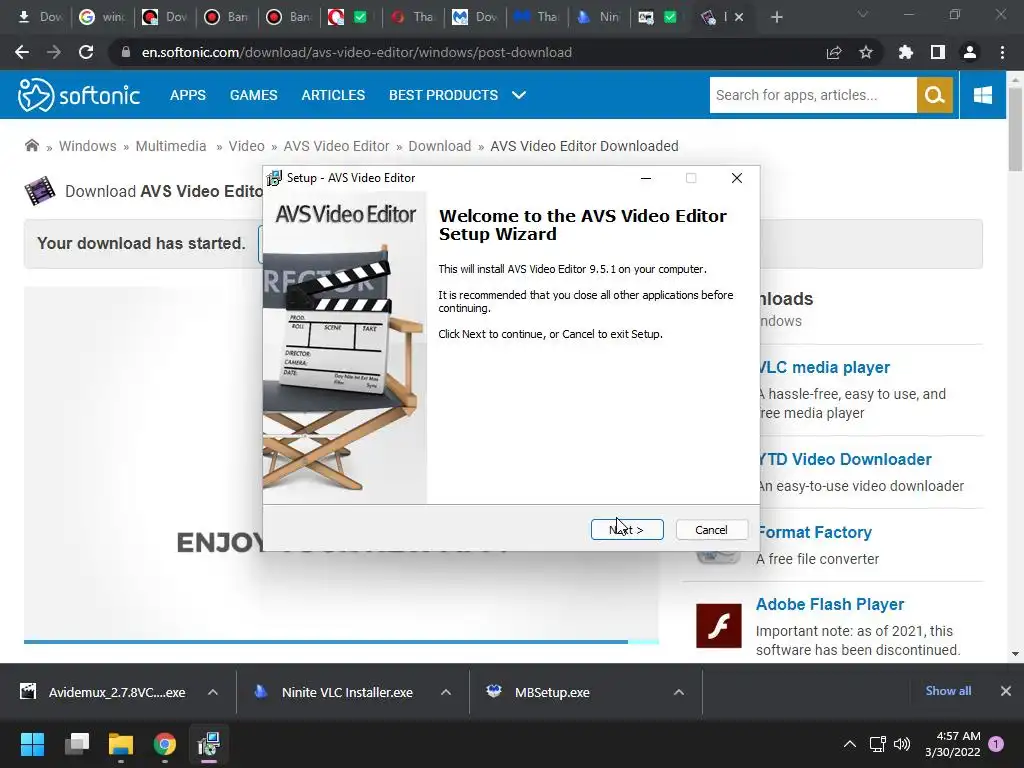Screen dimensions: 1024x768
Task: Open network status tray icon
Action: coord(877,744)
